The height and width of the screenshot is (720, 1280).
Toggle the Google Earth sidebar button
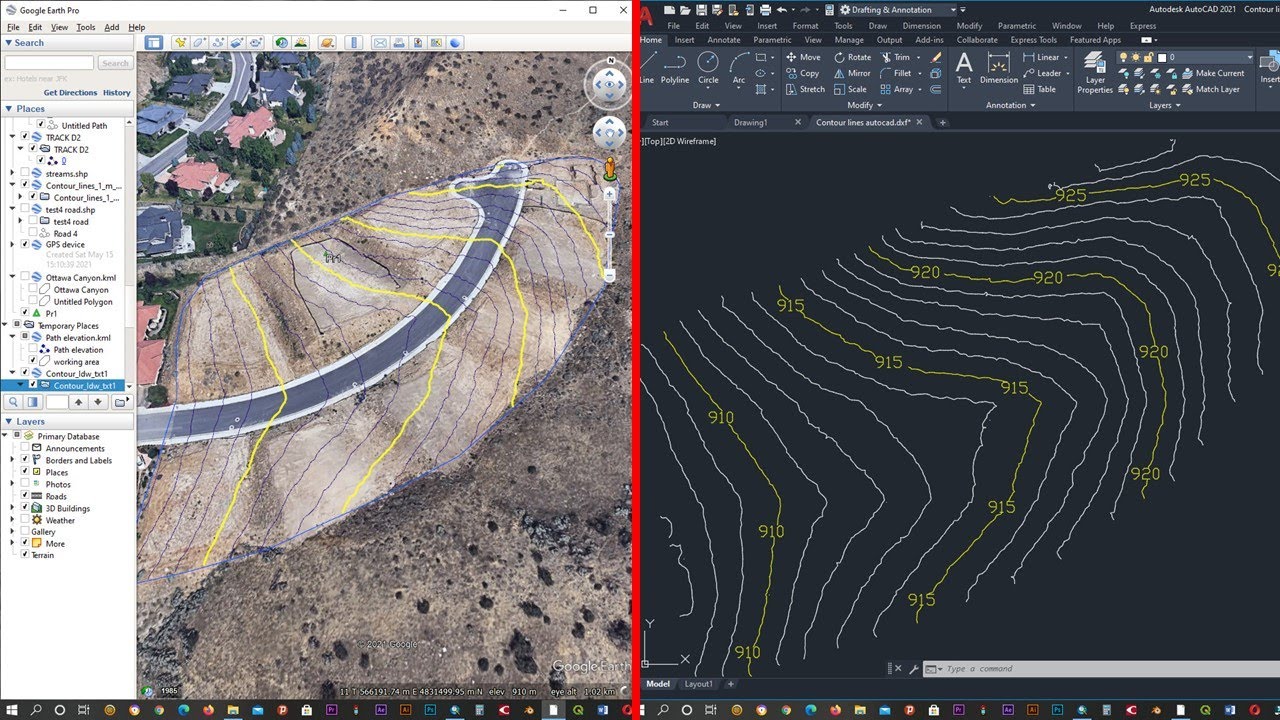[x=153, y=43]
